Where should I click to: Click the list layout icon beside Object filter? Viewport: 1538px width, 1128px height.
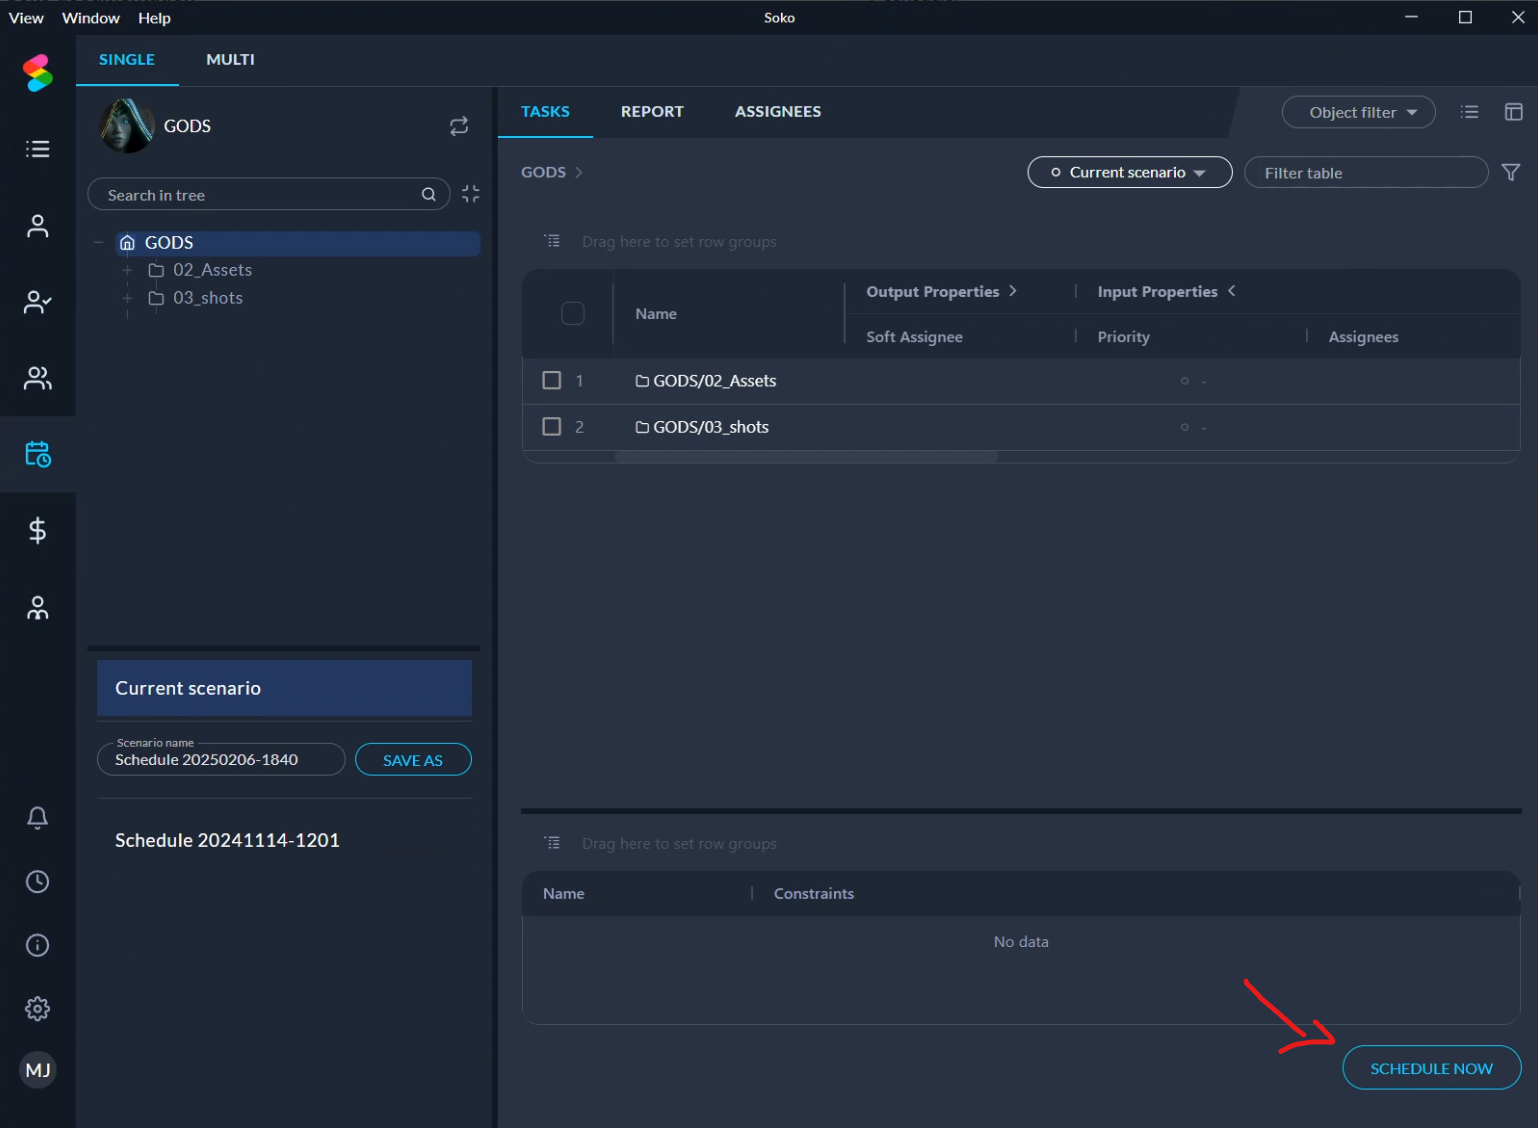click(1469, 112)
